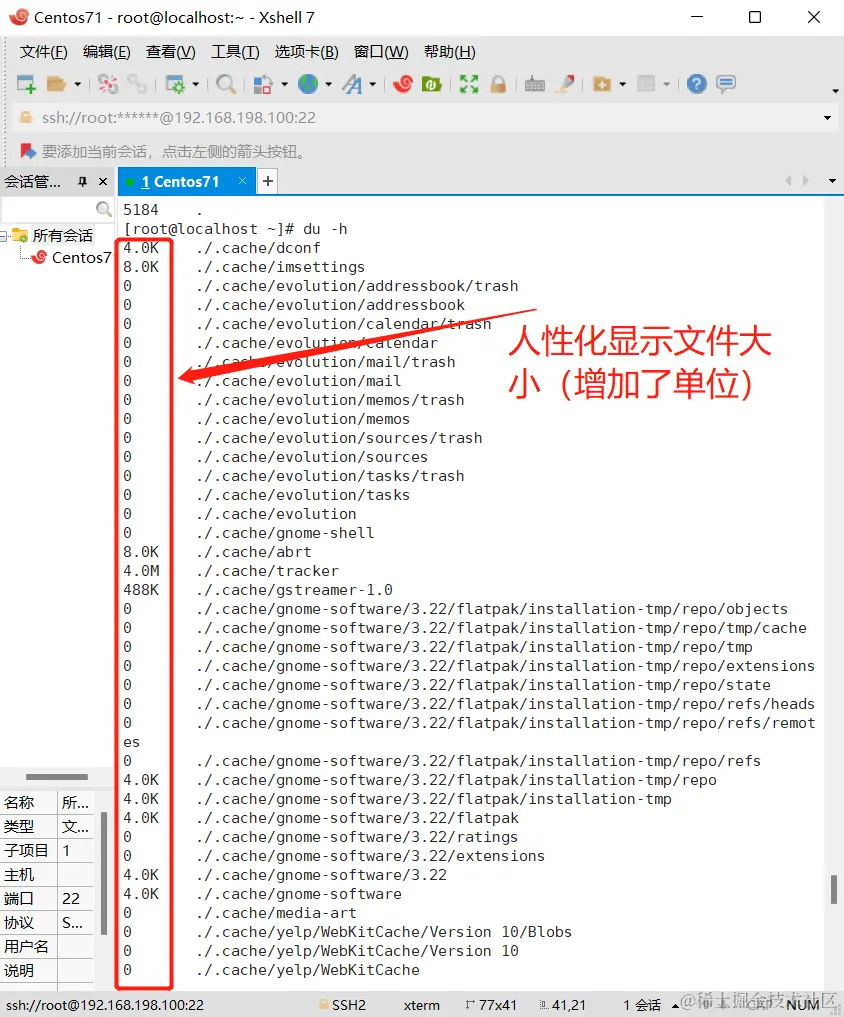Expand the Font dropdown arrow
844x1017 pixels.
pos(372,84)
